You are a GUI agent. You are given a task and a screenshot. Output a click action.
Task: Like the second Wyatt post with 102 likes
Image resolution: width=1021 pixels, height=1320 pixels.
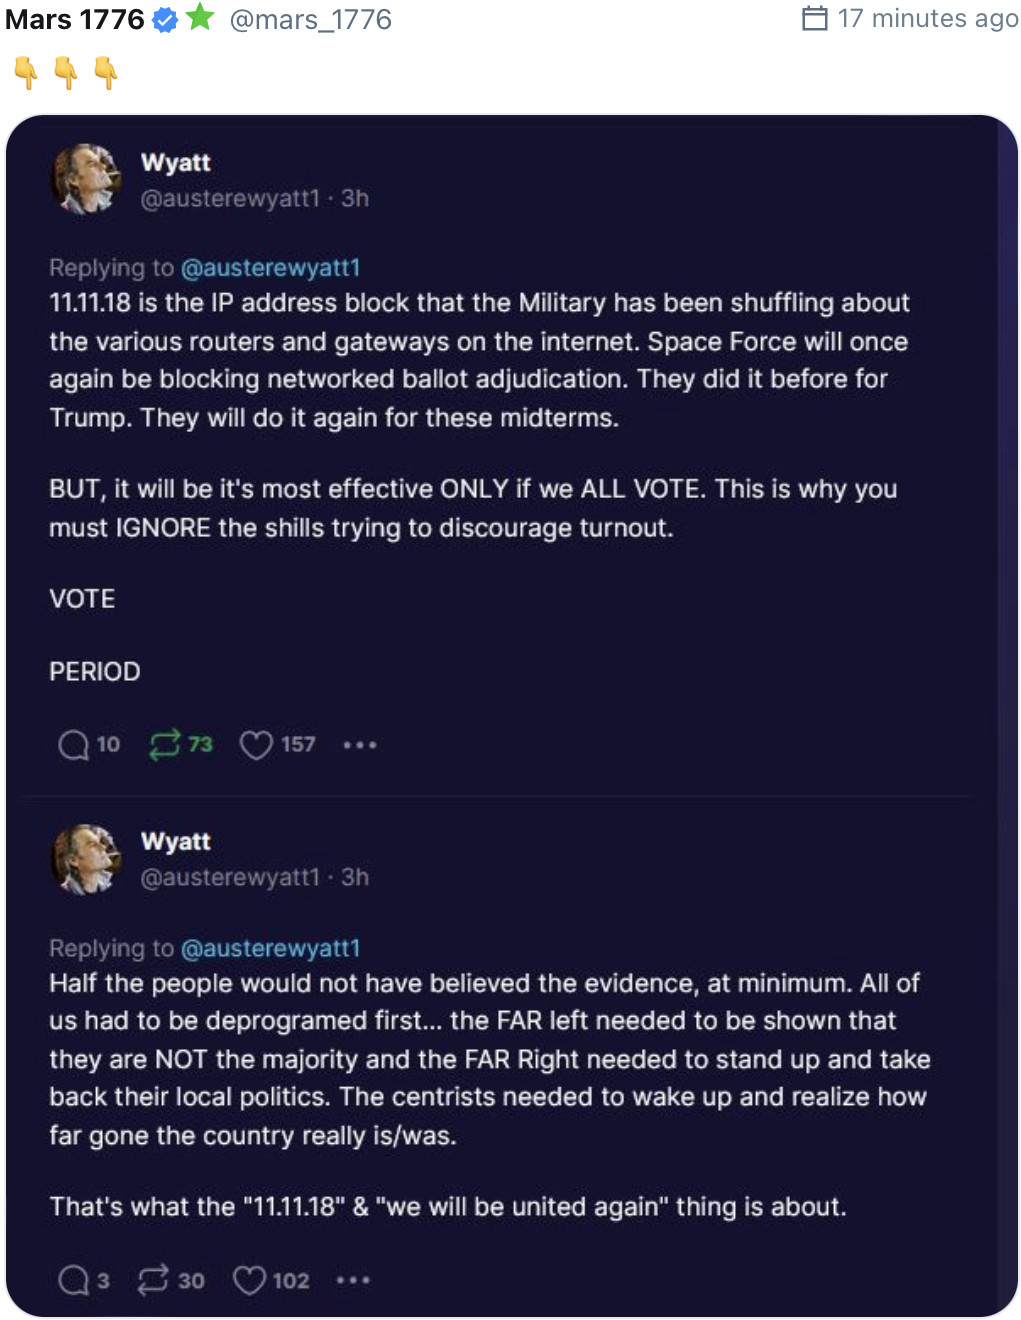(249, 1280)
